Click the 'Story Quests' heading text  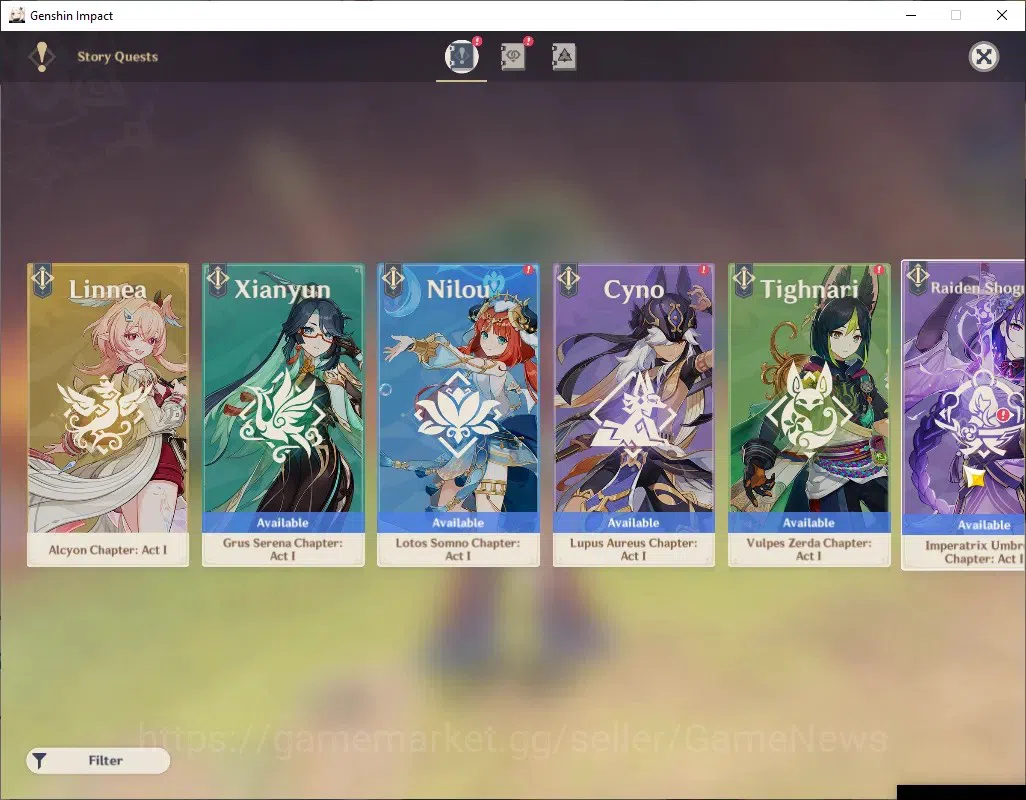(118, 57)
